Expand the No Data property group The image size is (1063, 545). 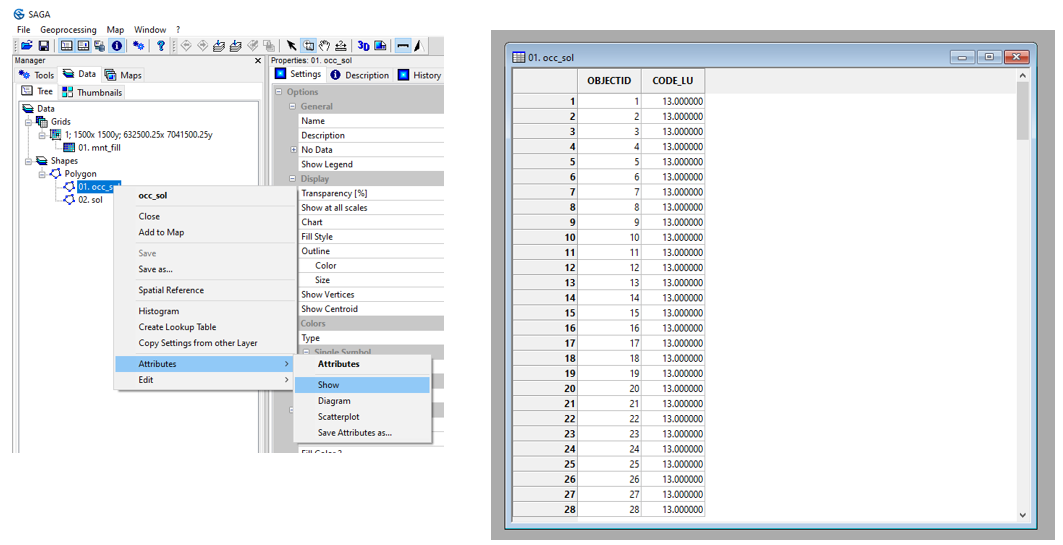click(293, 150)
